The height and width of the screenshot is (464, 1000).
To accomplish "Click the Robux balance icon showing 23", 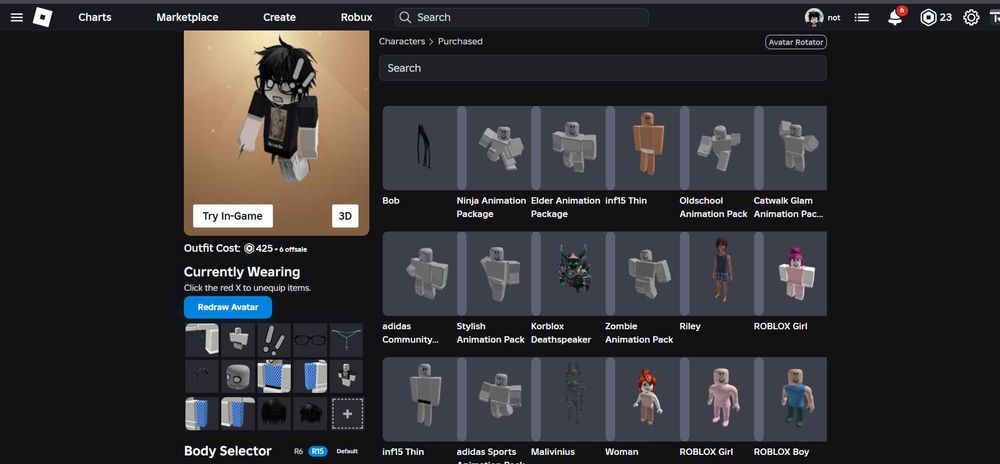I will 928,17.
